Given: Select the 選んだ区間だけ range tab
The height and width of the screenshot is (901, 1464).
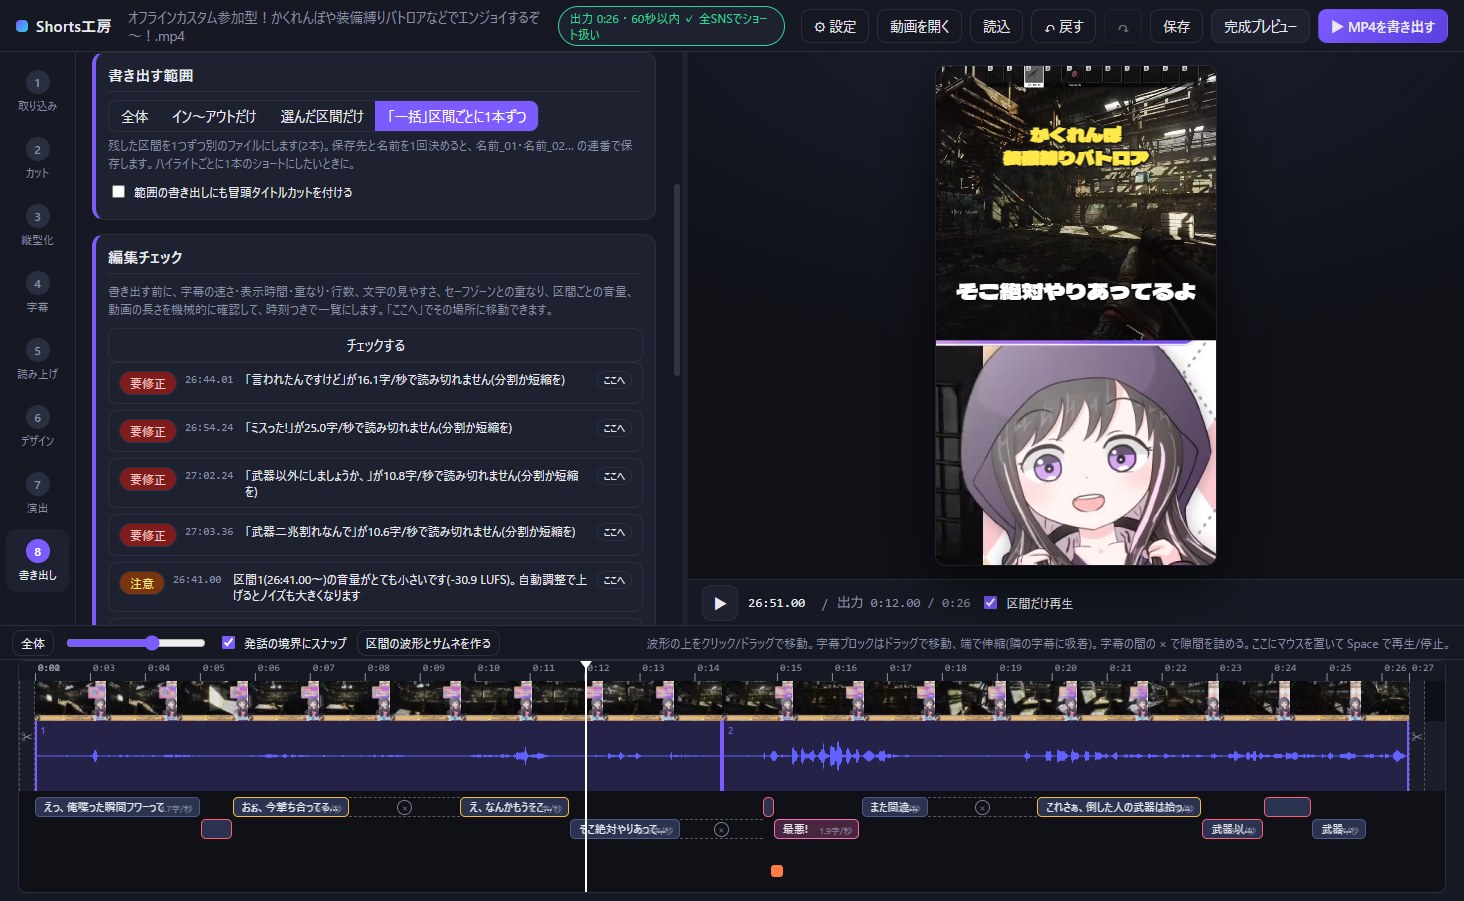Looking at the screenshot, I should pos(322,117).
